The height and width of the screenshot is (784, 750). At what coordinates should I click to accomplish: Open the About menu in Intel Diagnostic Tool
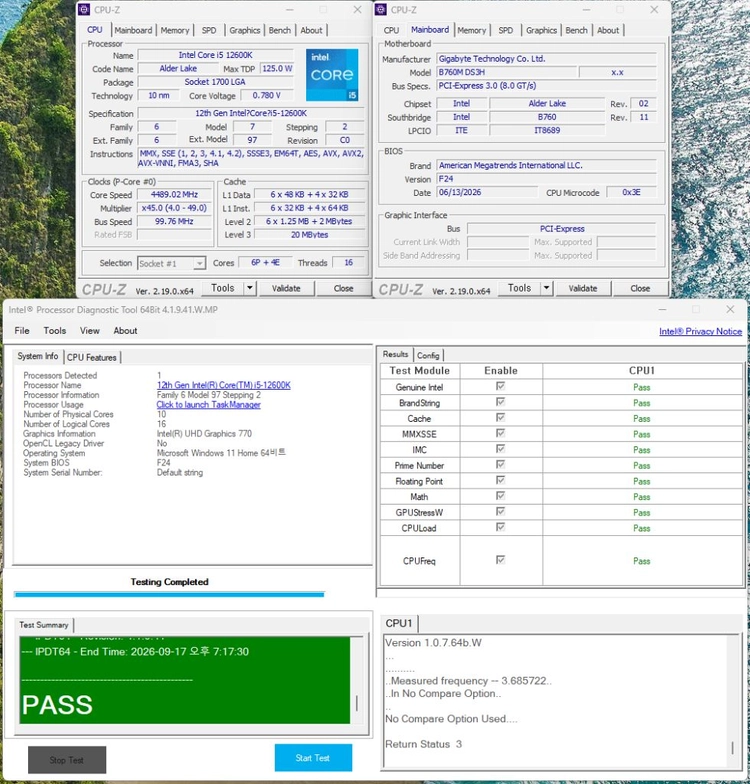pyautogui.click(x=125, y=331)
